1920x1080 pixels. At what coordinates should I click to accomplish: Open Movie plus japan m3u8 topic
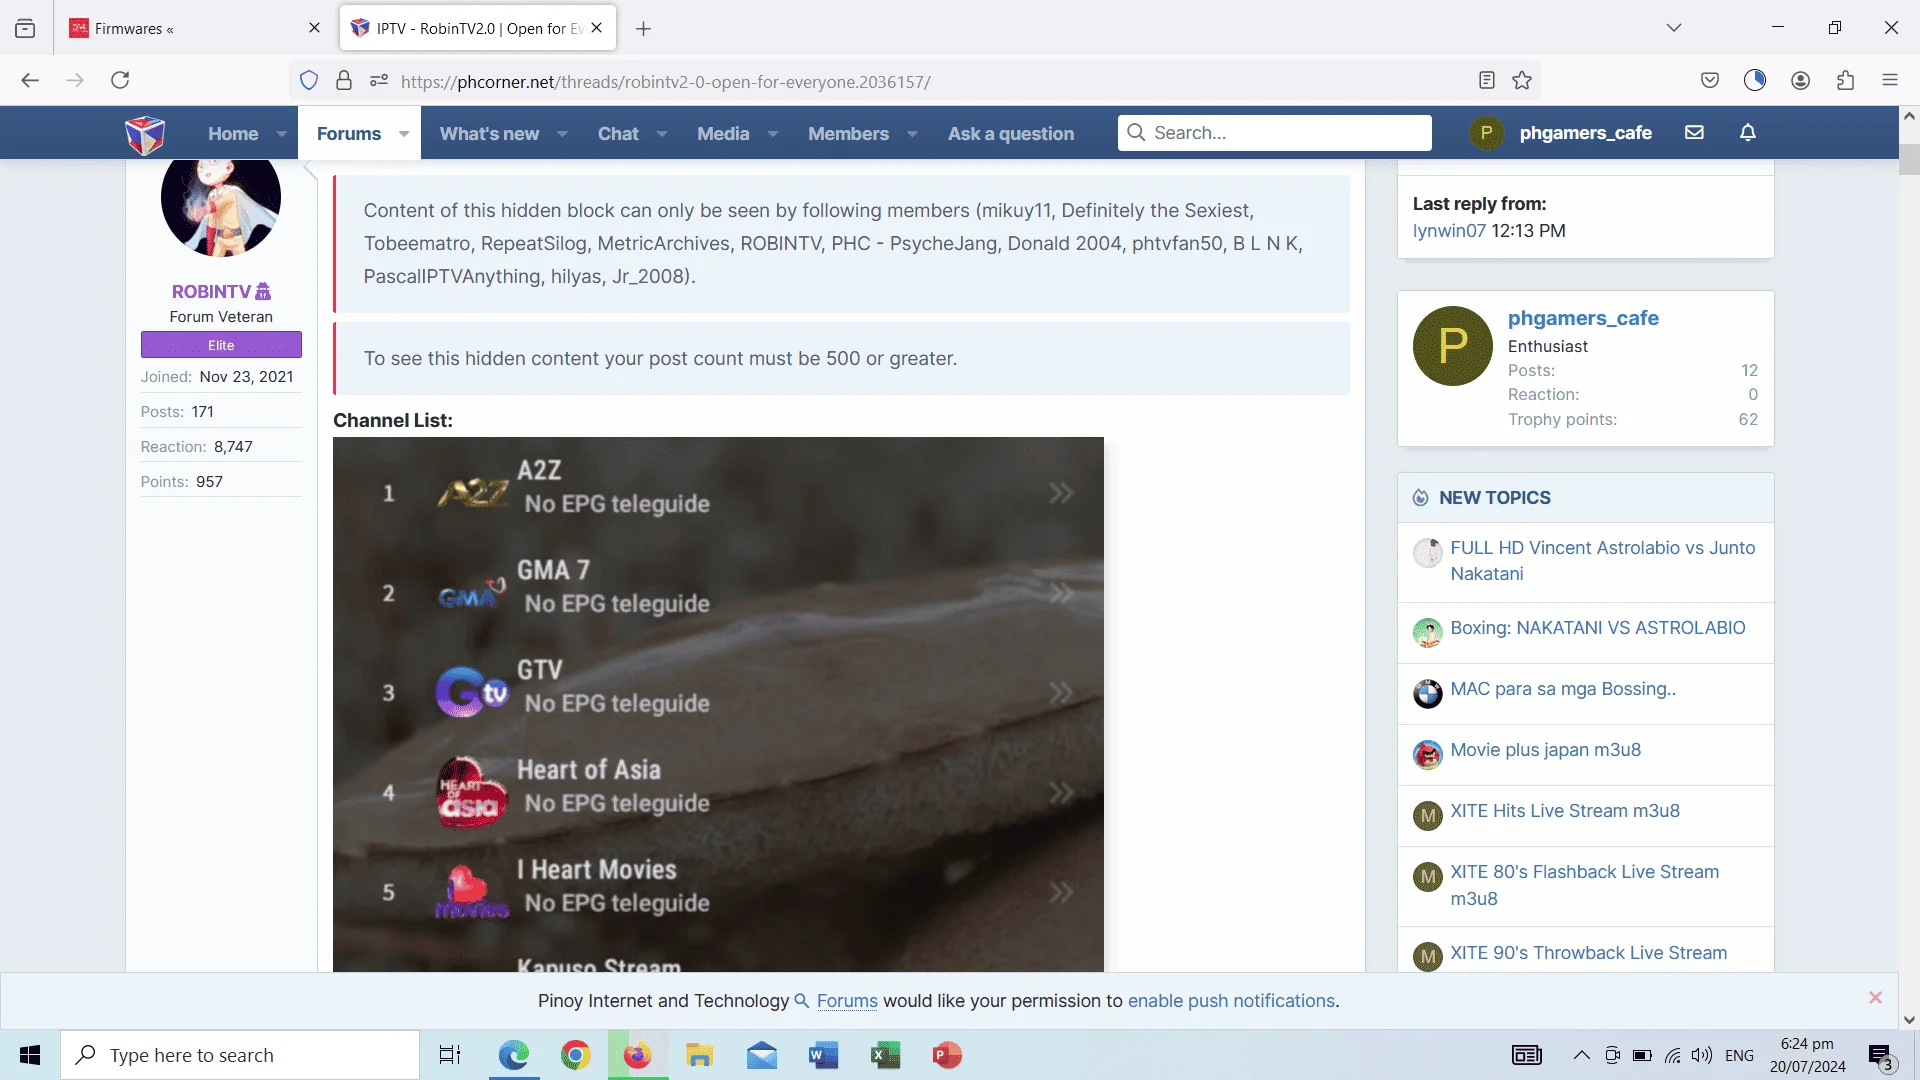coord(1546,750)
